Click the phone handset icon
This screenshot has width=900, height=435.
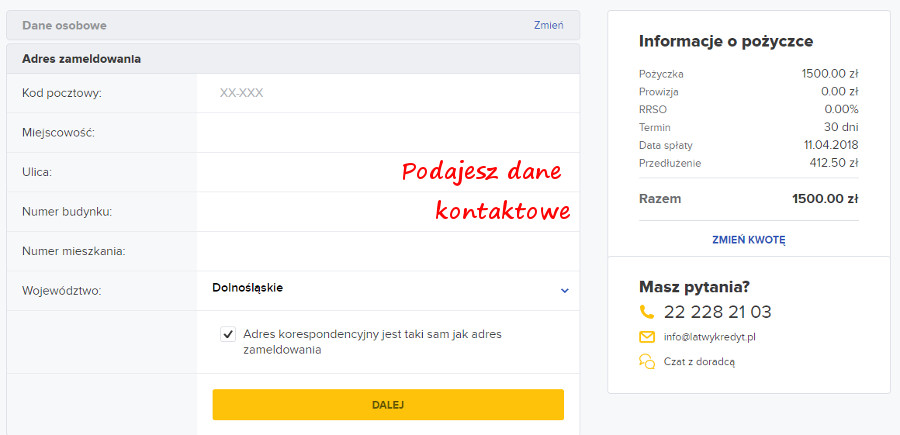click(x=647, y=312)
